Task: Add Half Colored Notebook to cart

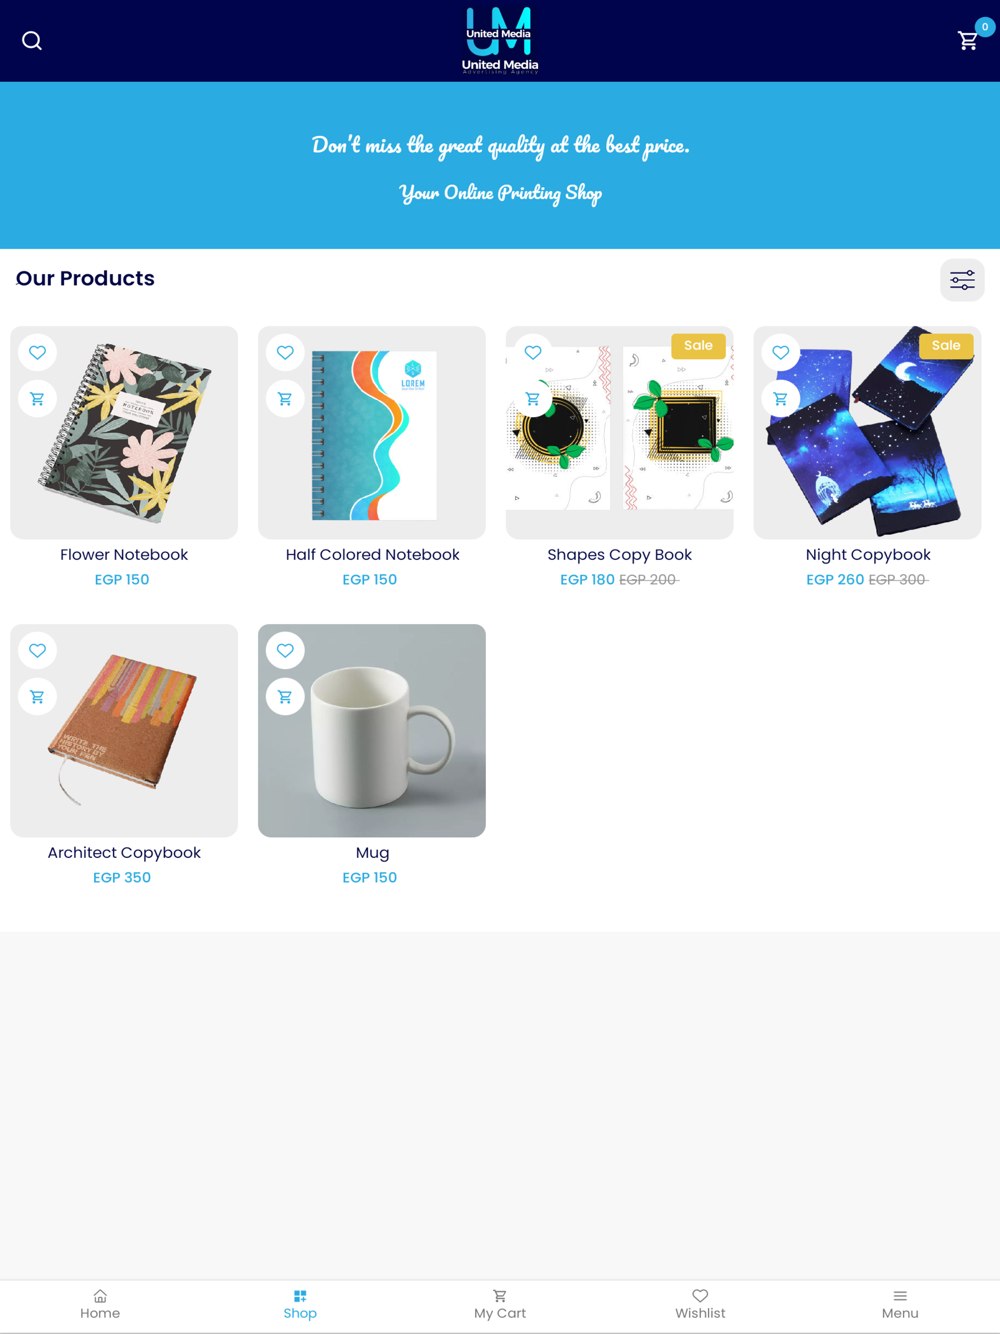Action: click(285, 399)
